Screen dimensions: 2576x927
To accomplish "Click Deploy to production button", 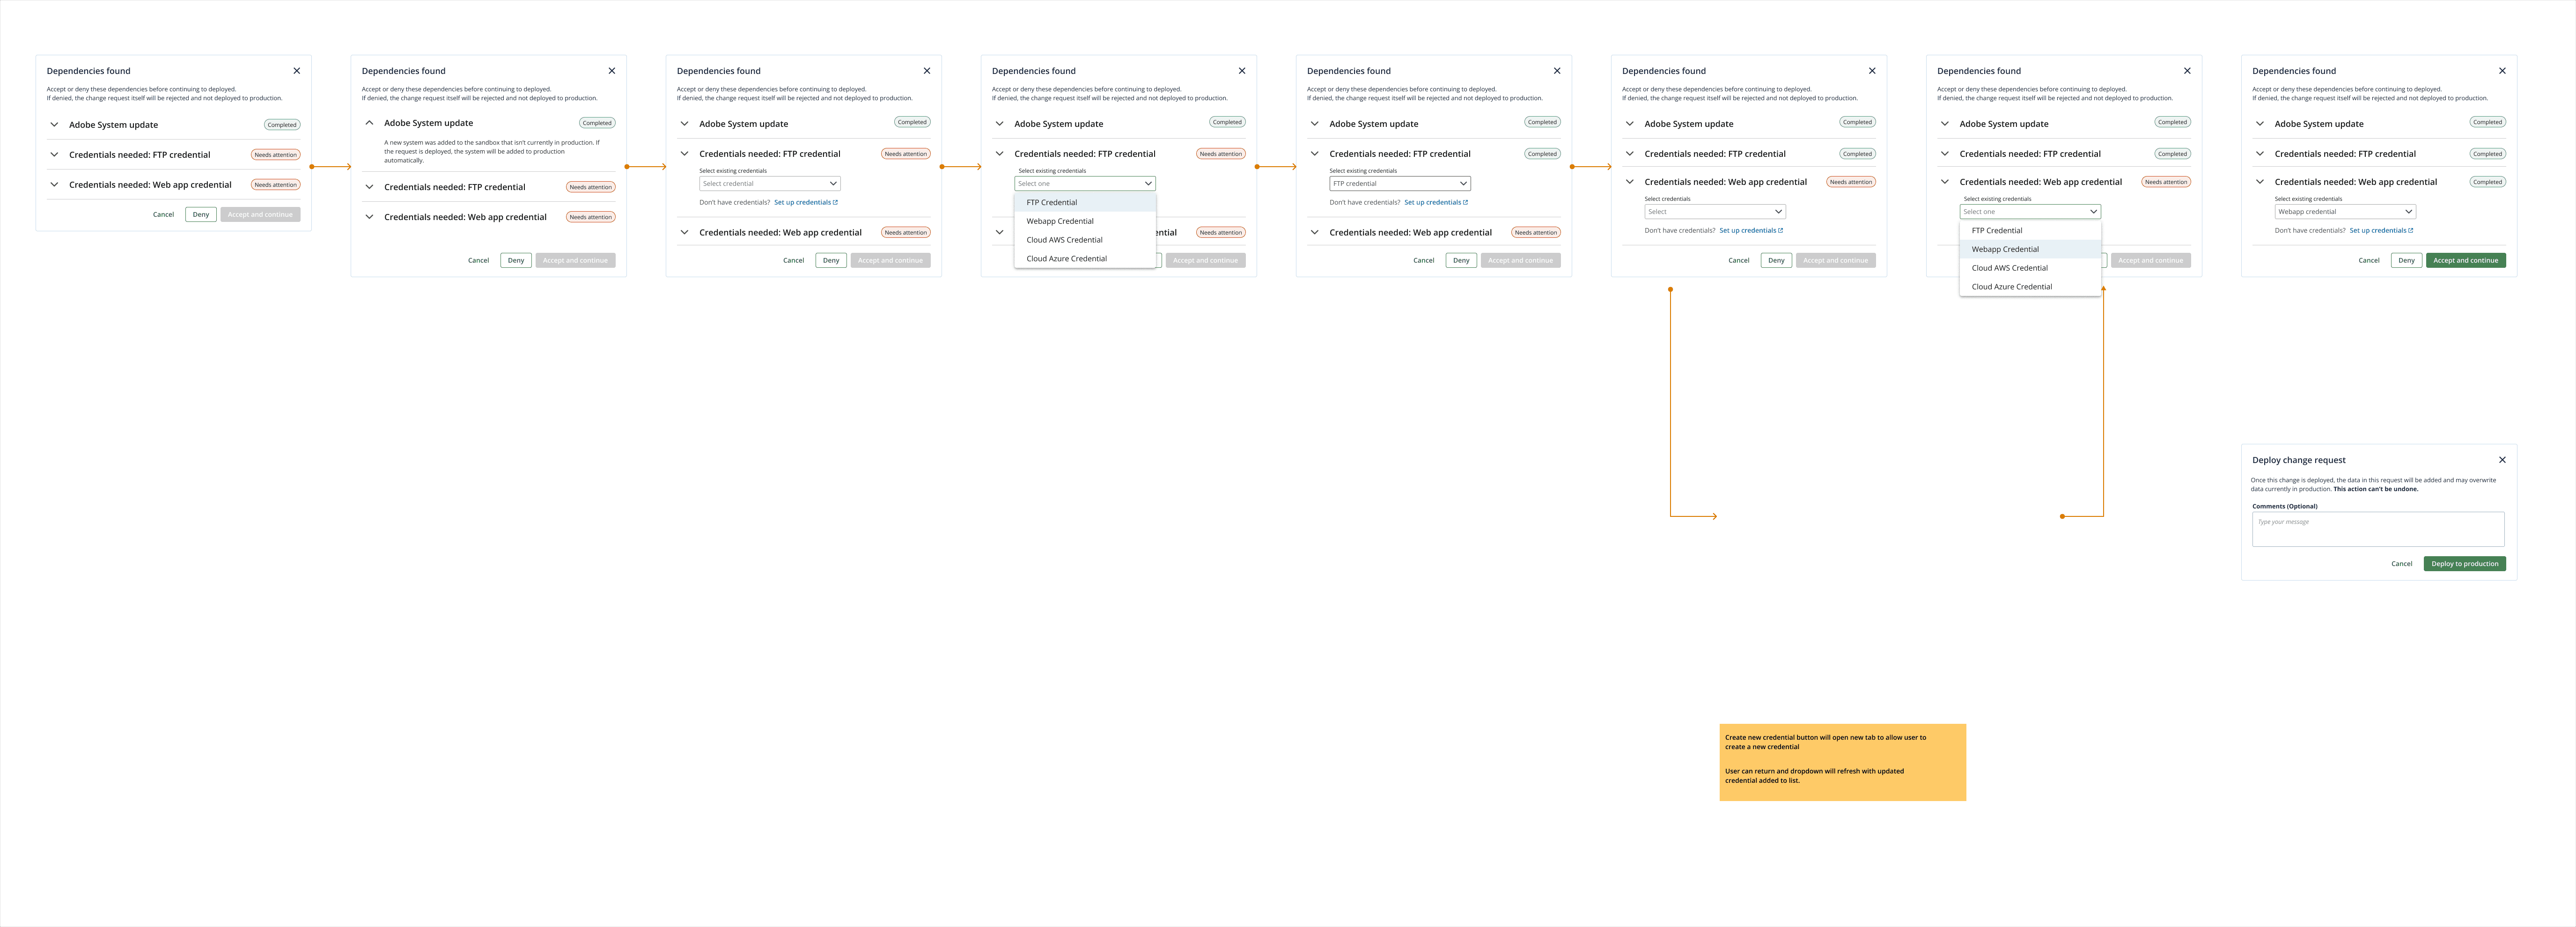I will 2464,564.
